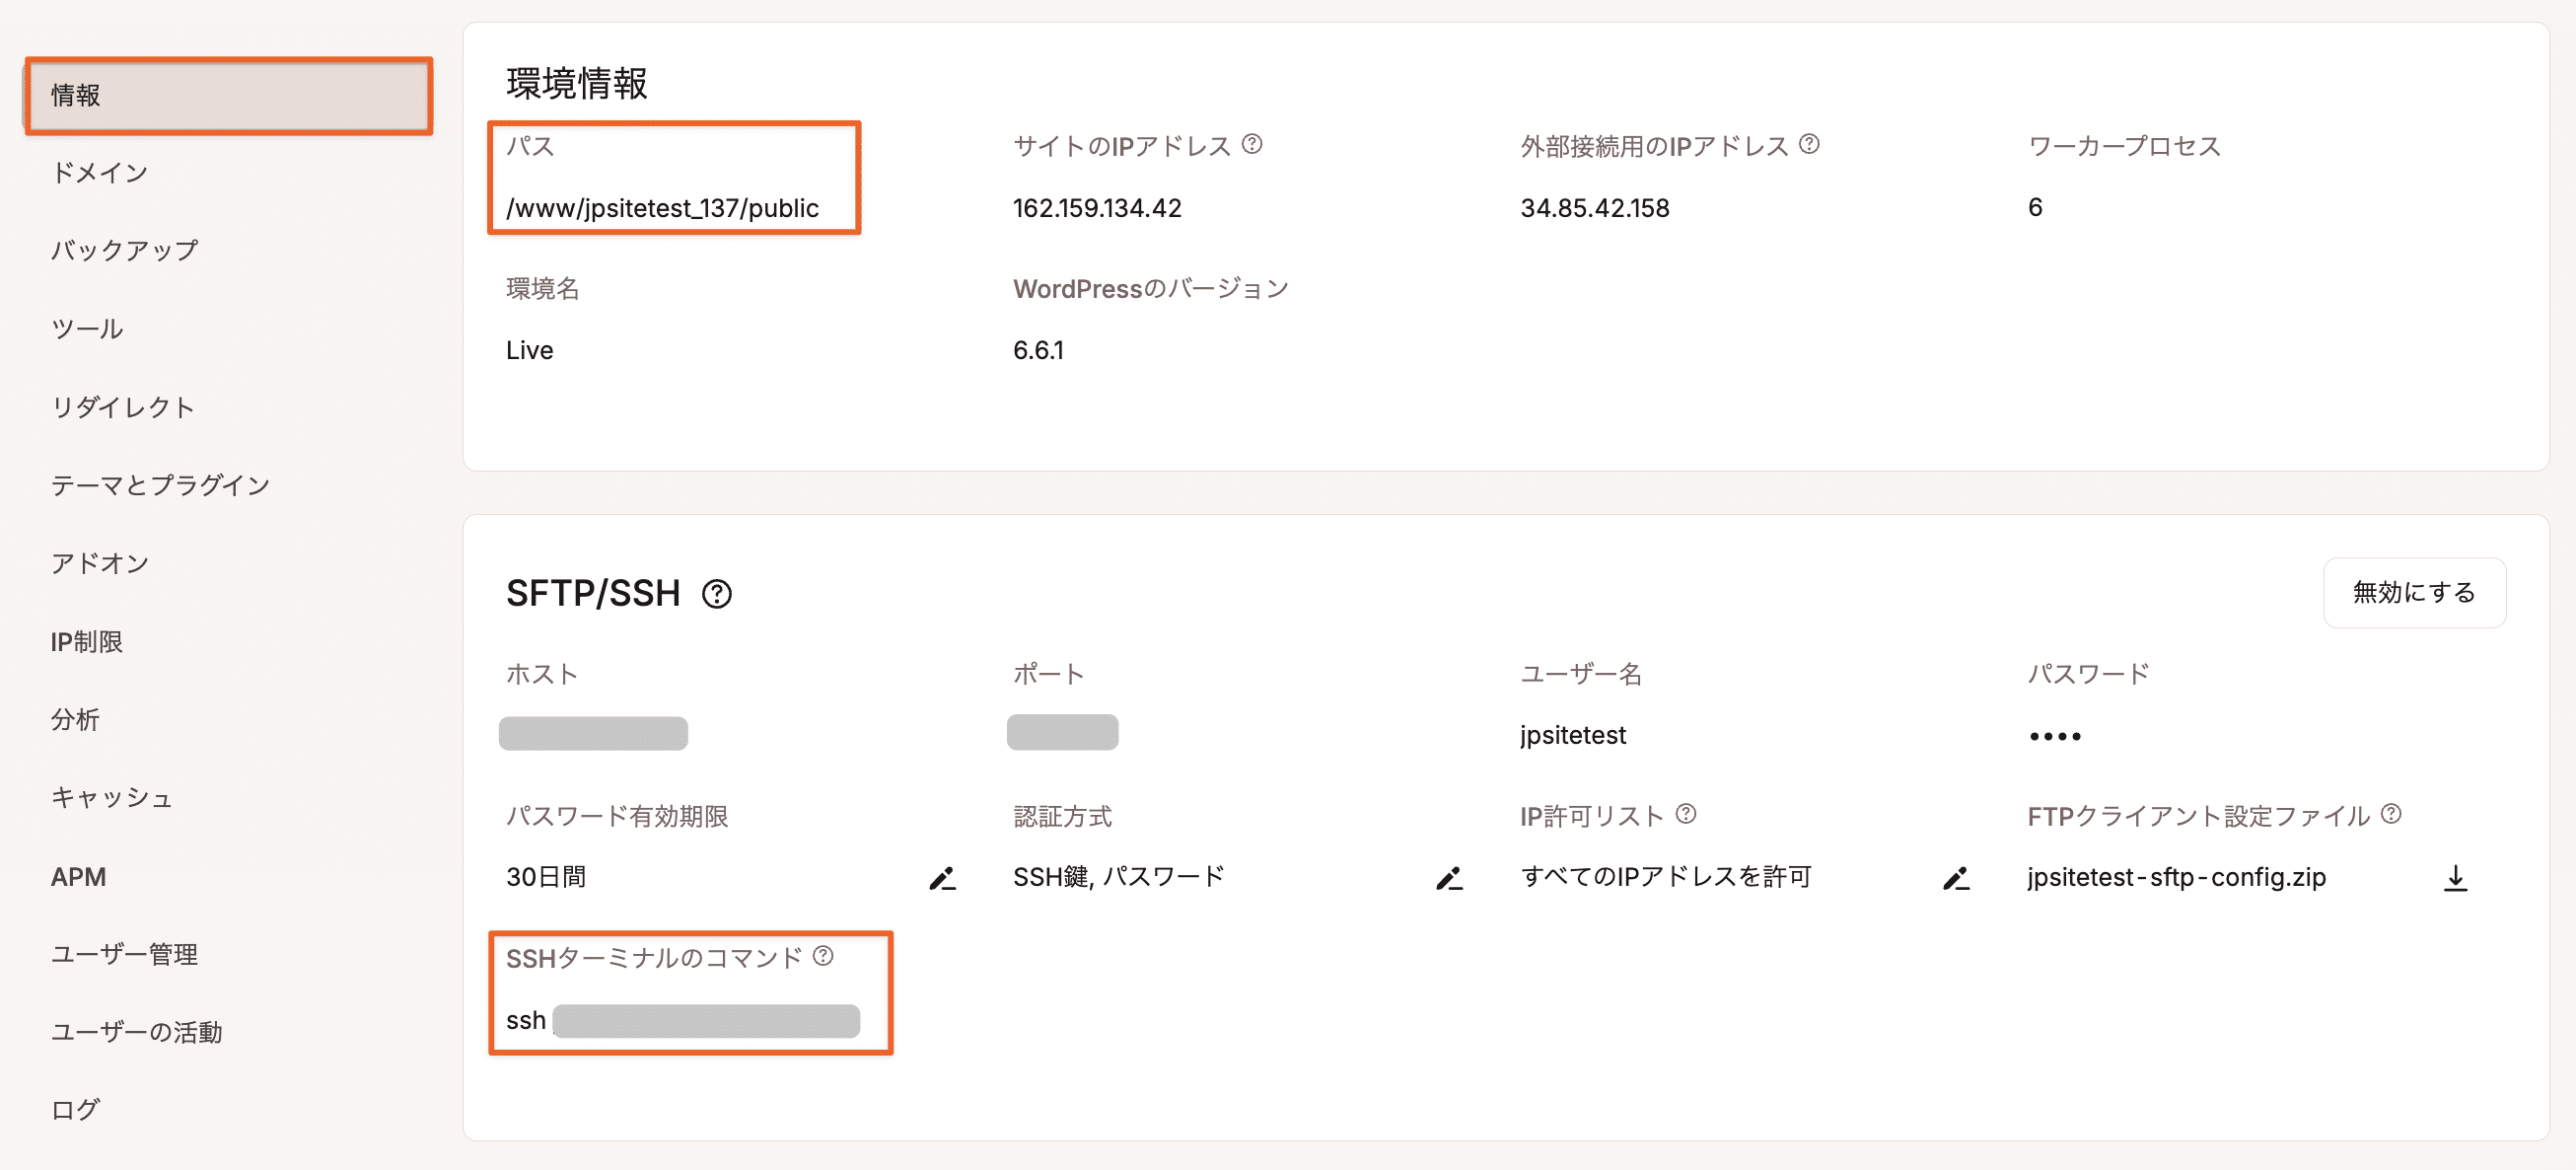Viewport: 2576px width, 1170px height.
Task: Open the キャッシュ section
Action: [112, 797]
